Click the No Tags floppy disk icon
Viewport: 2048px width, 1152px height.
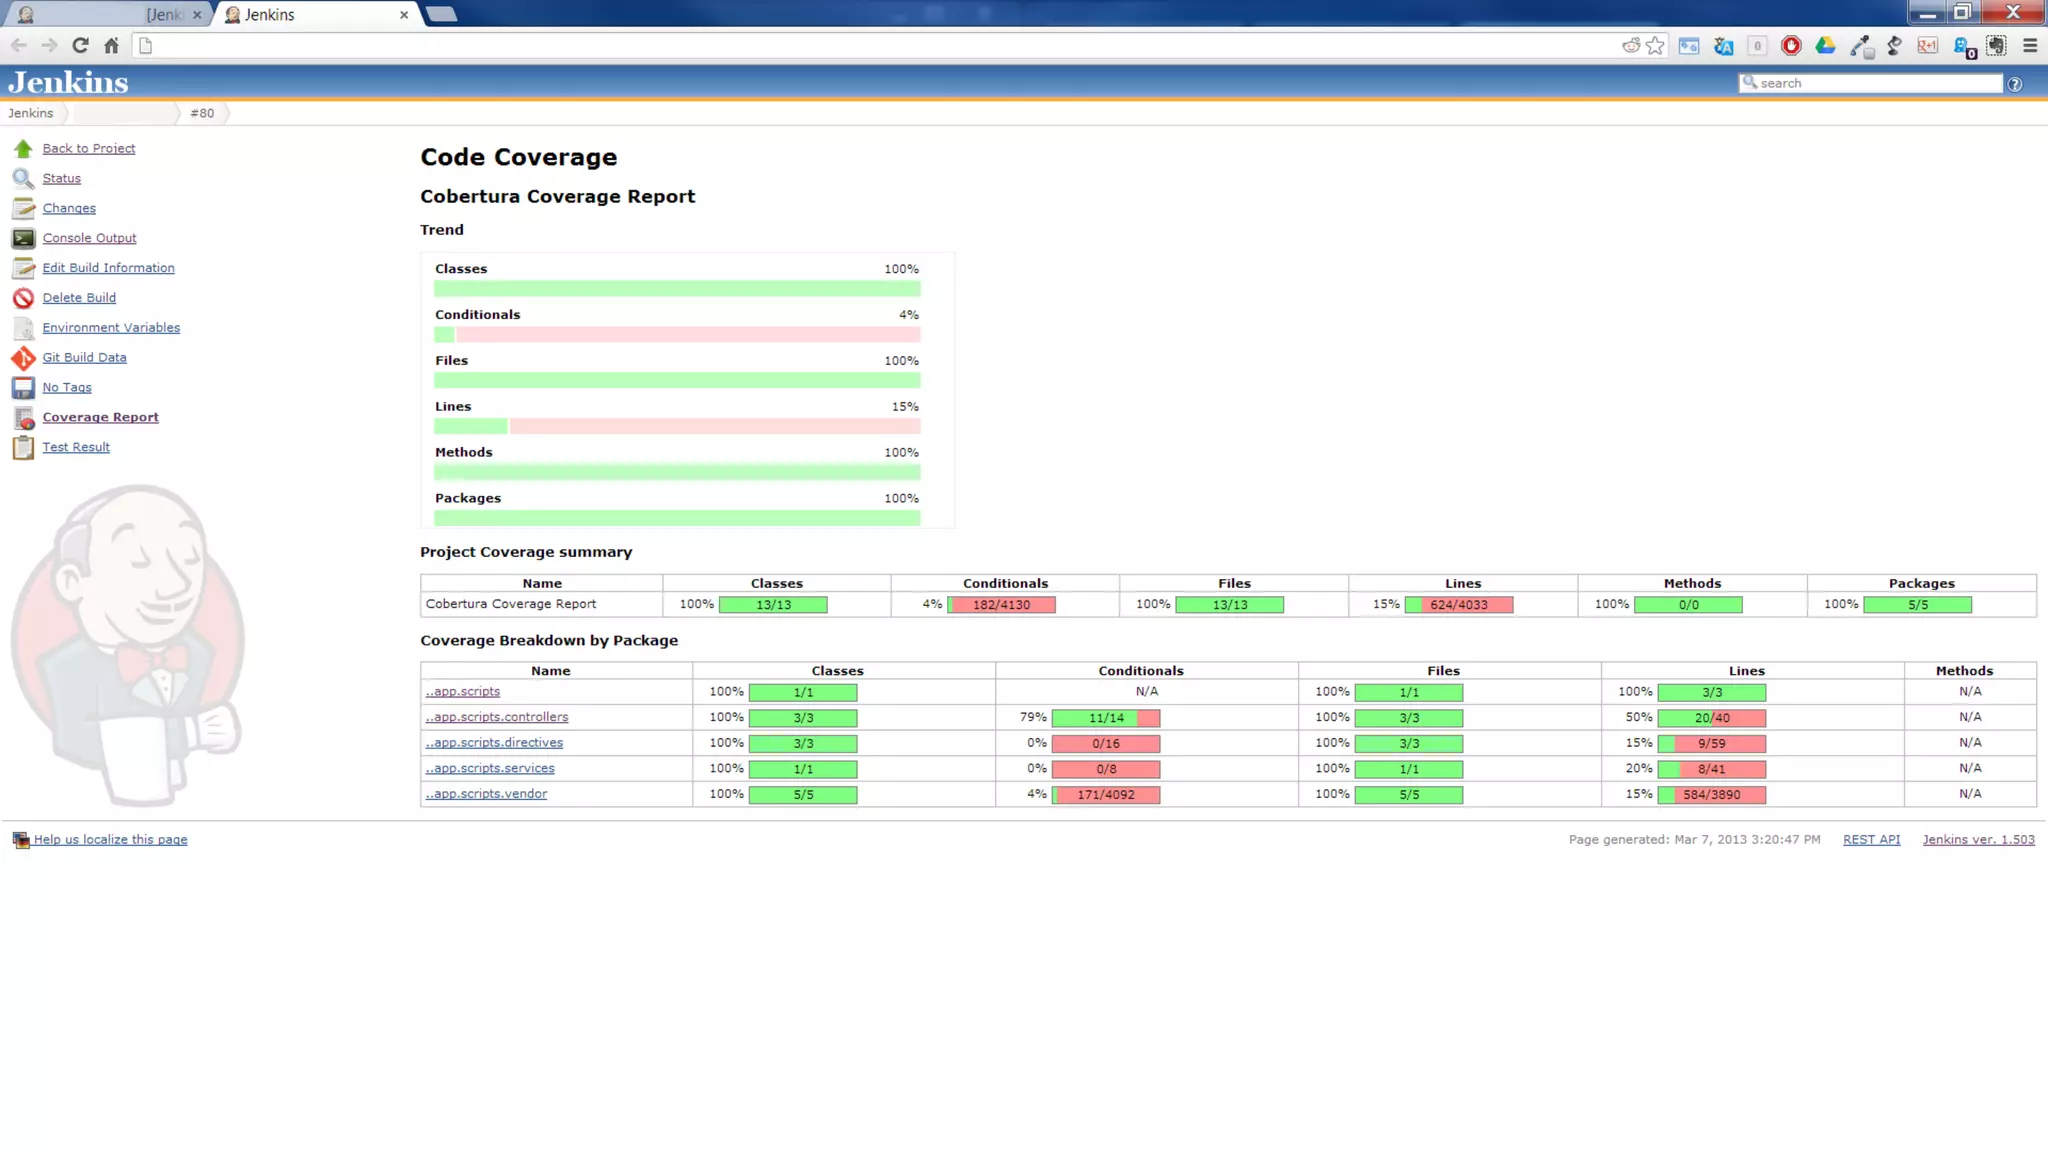23,388
